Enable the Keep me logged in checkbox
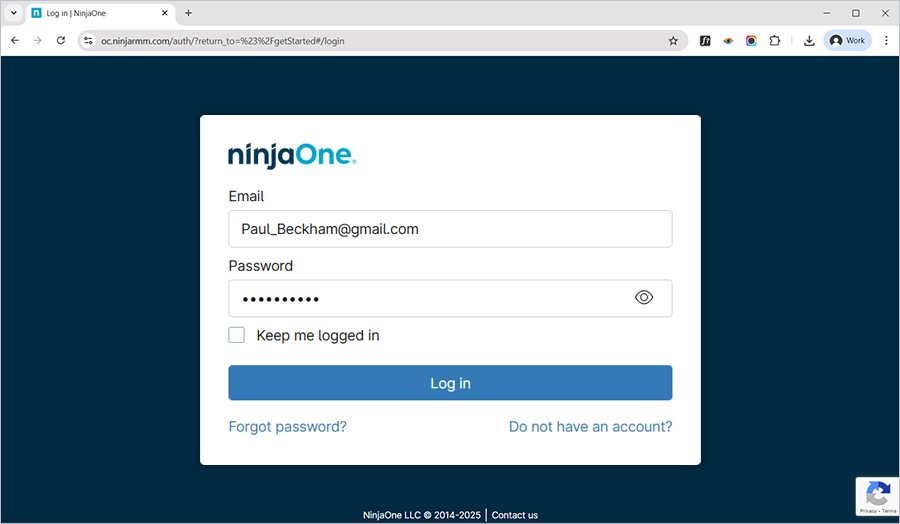The height and width of the screenshot is (524, 900). pos(237,335)
